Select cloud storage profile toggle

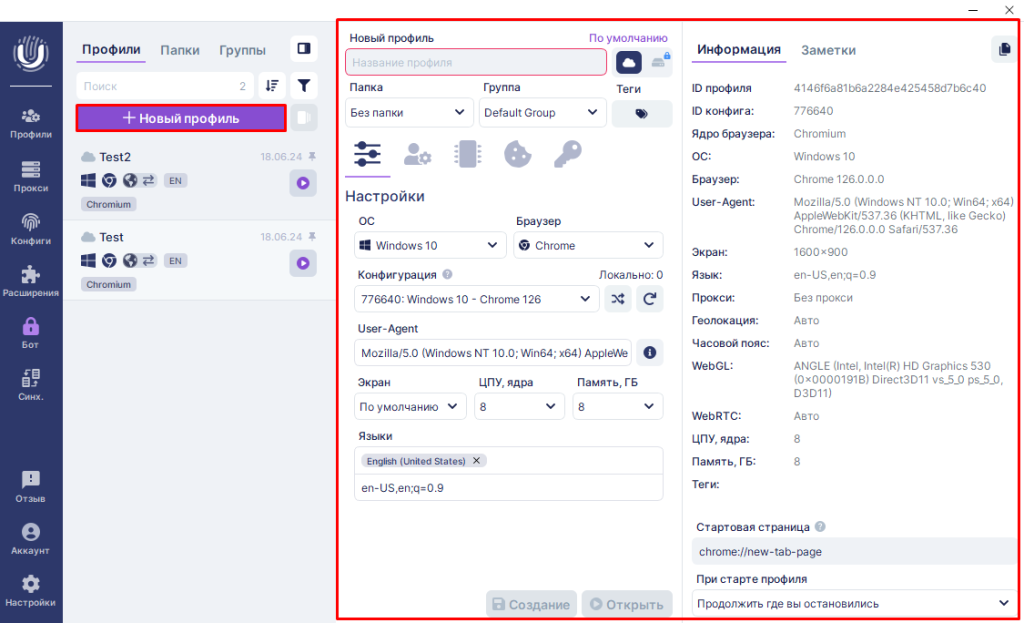coord(629,62)
